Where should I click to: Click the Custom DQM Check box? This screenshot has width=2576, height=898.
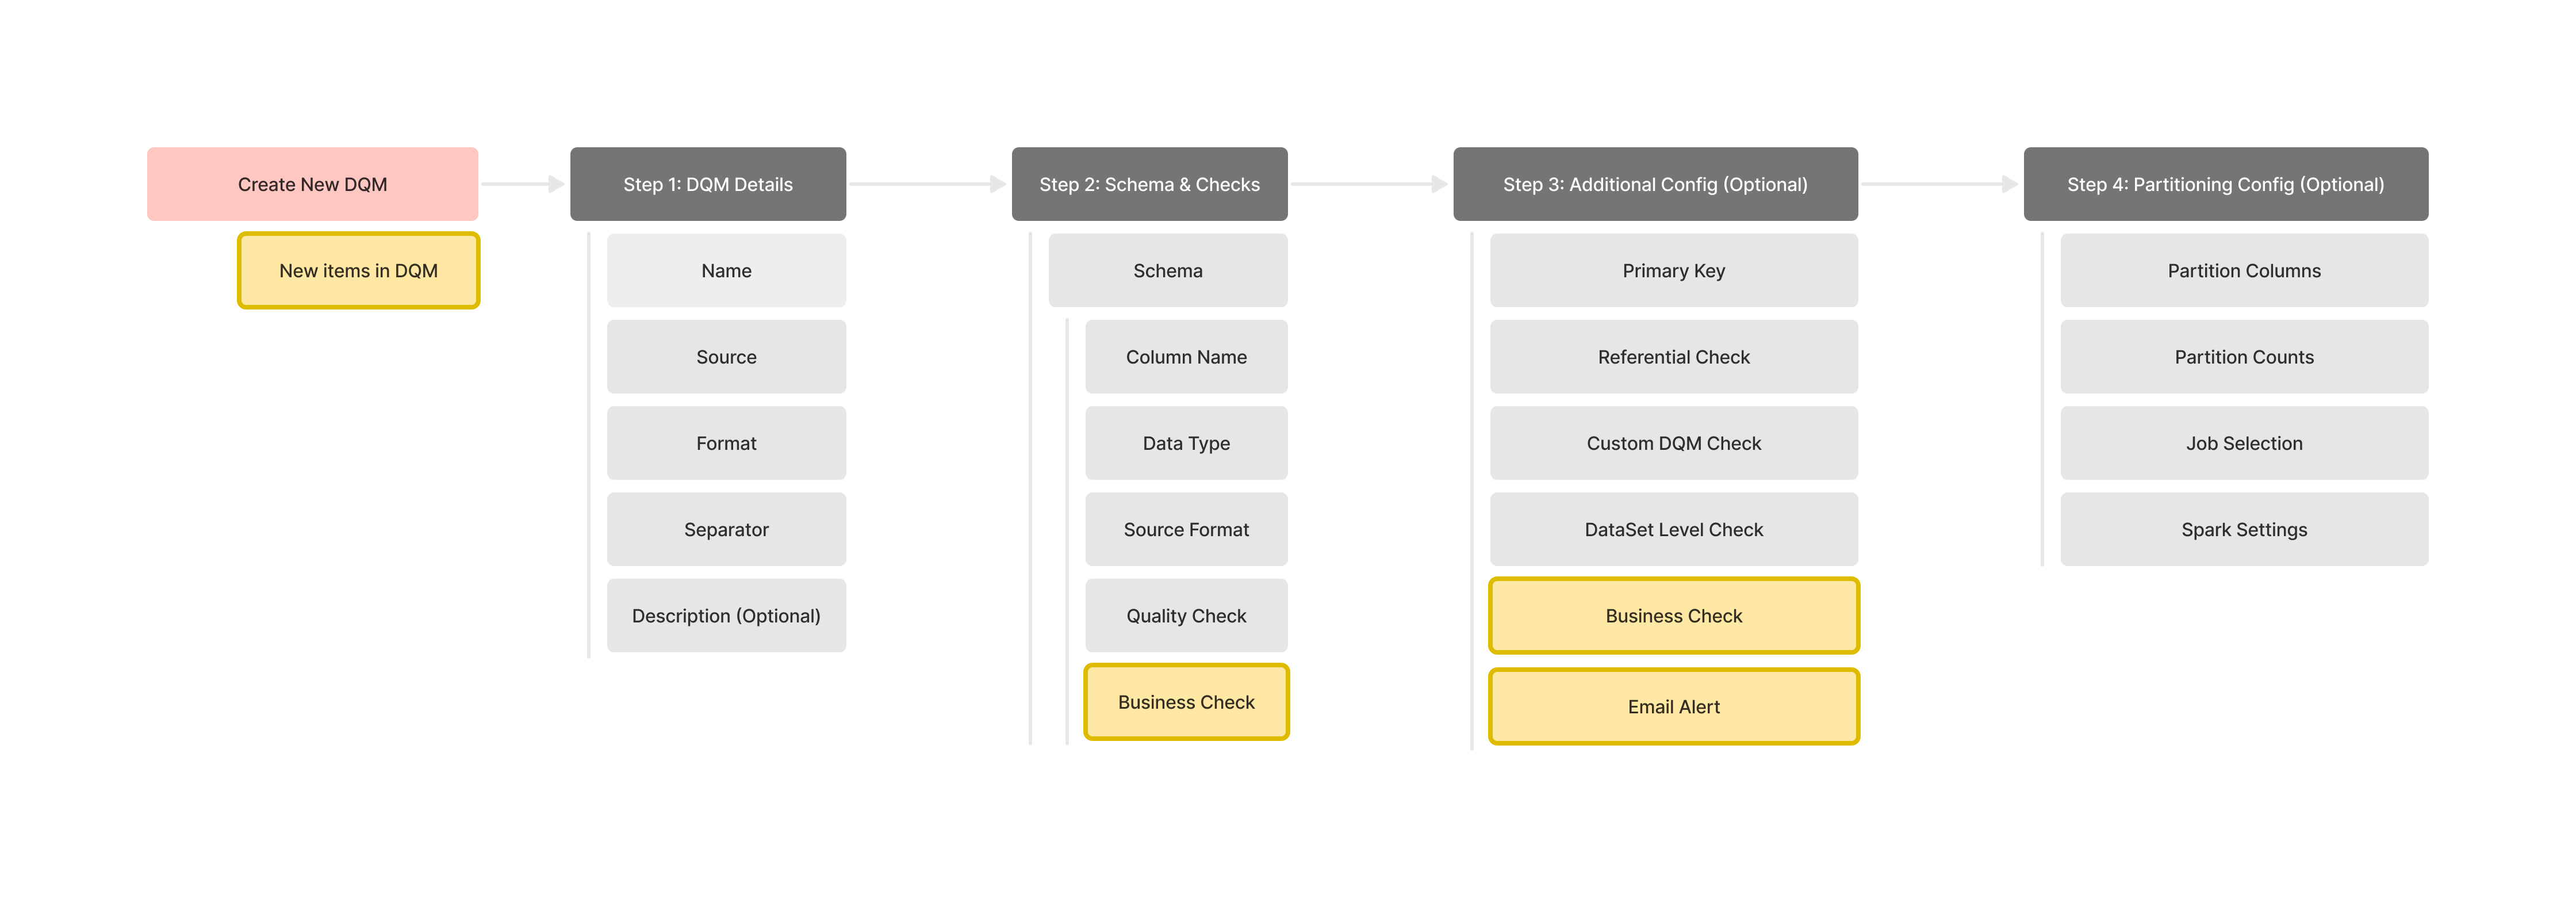[x=1674, y=443]
